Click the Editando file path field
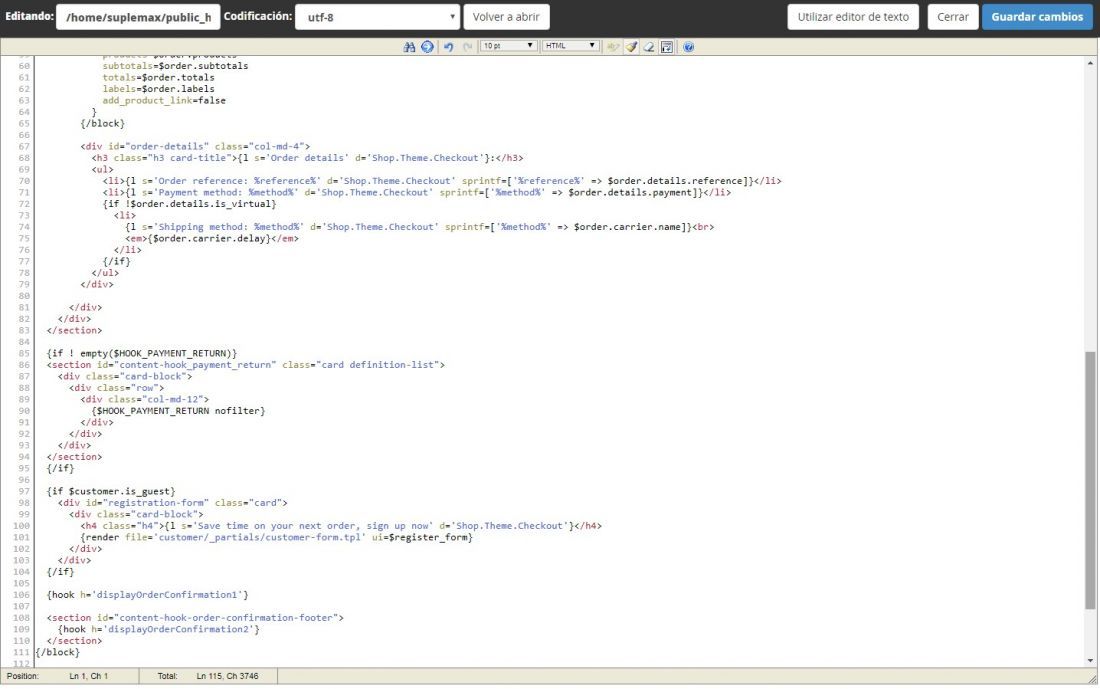Viewport: 1100px width, 689px height. point(138,17)
